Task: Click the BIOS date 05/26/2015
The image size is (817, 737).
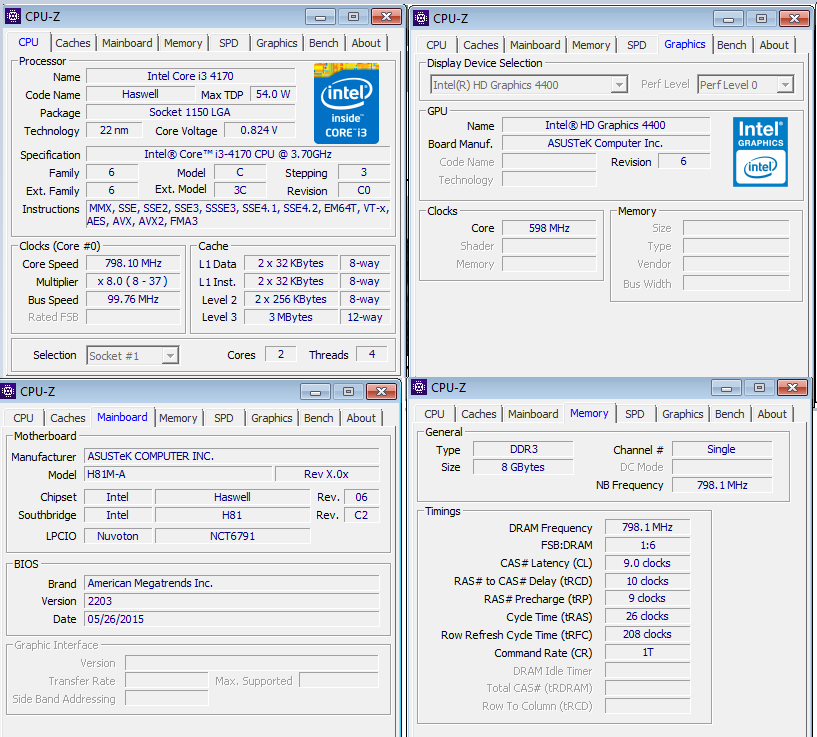Action: [231, 619]
